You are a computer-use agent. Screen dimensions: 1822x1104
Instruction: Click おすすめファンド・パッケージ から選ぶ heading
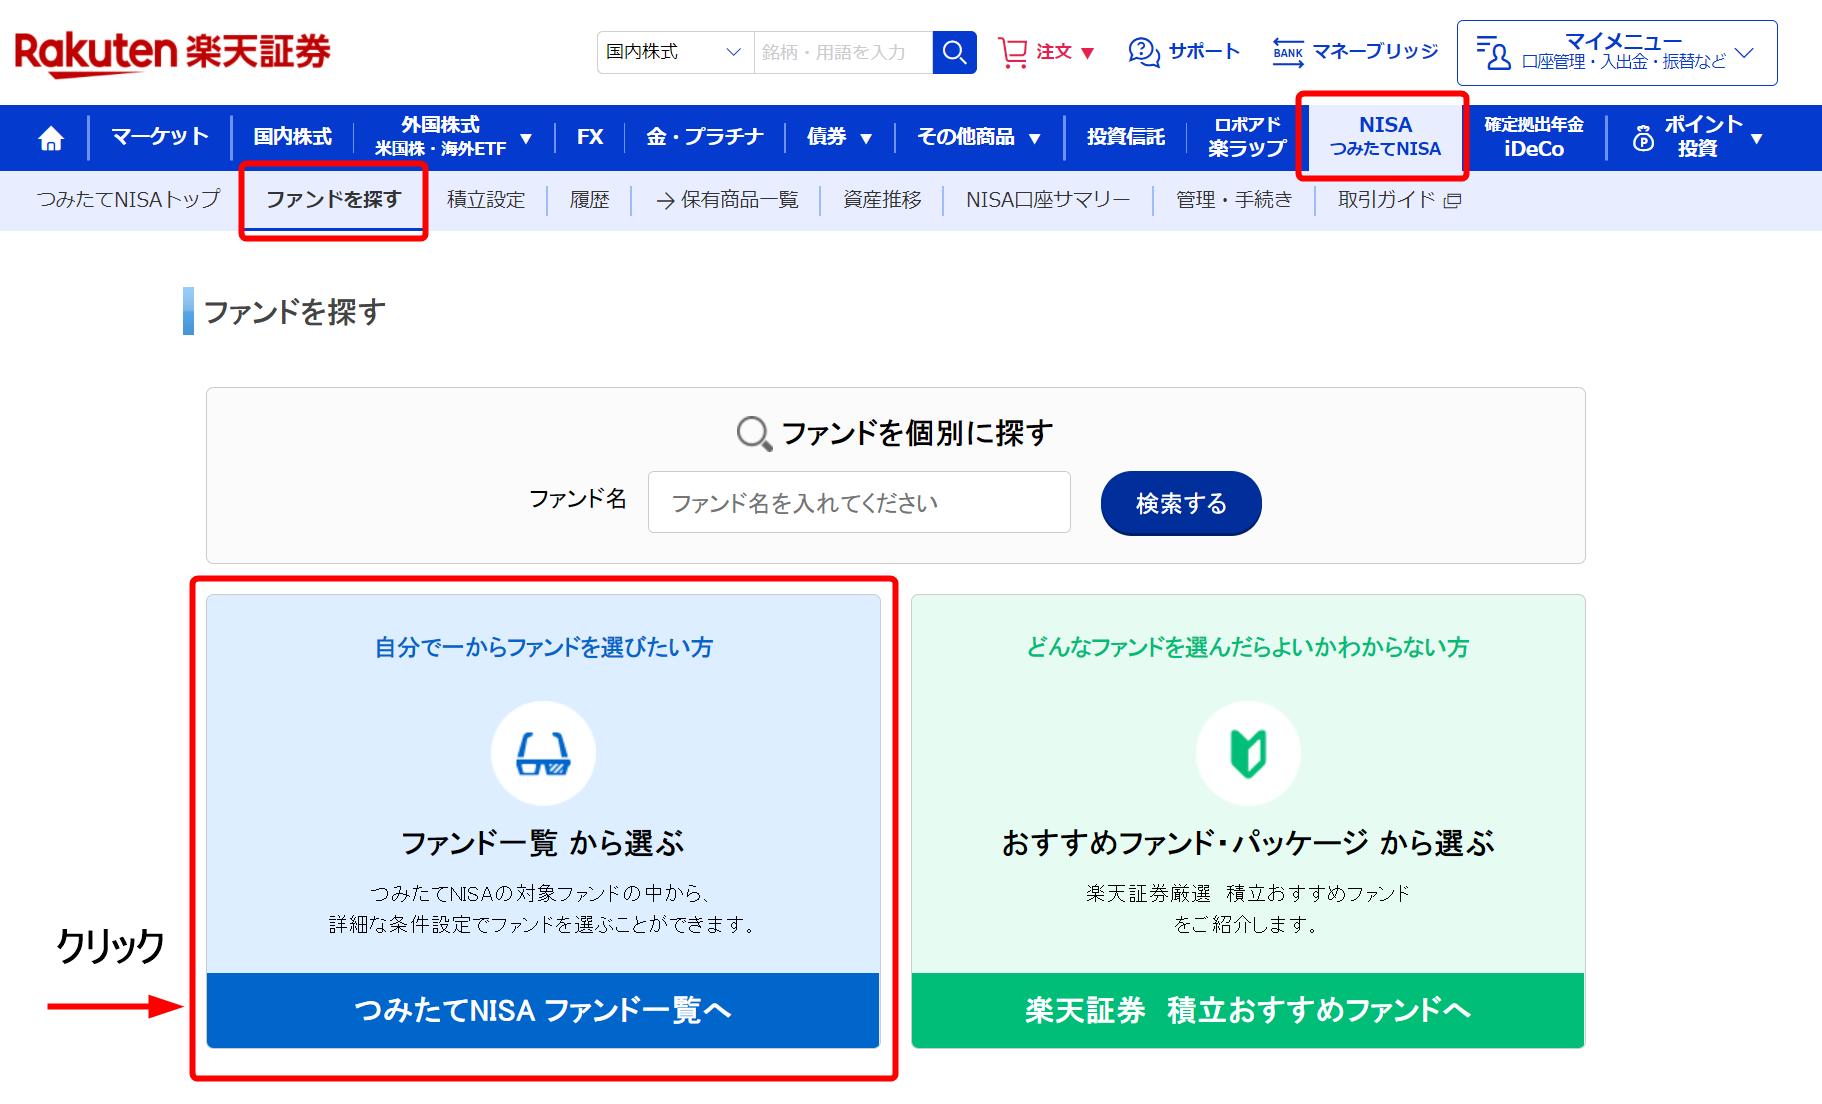(x=1248, y=843)
